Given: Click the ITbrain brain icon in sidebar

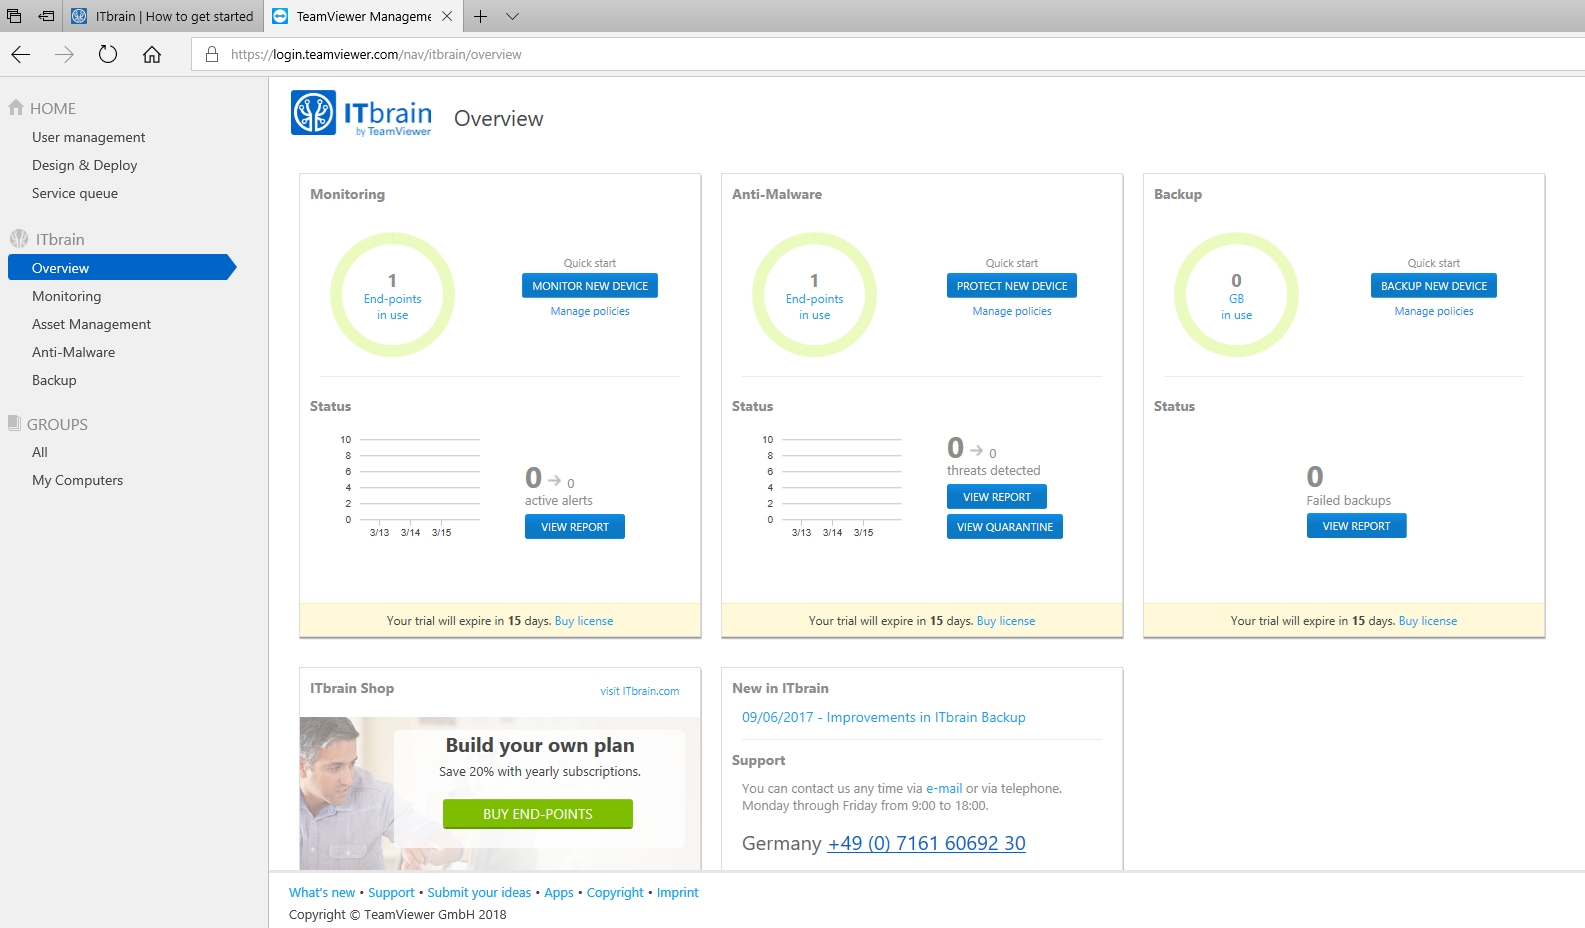Looking at the screenshot, I should pos(19,239).
